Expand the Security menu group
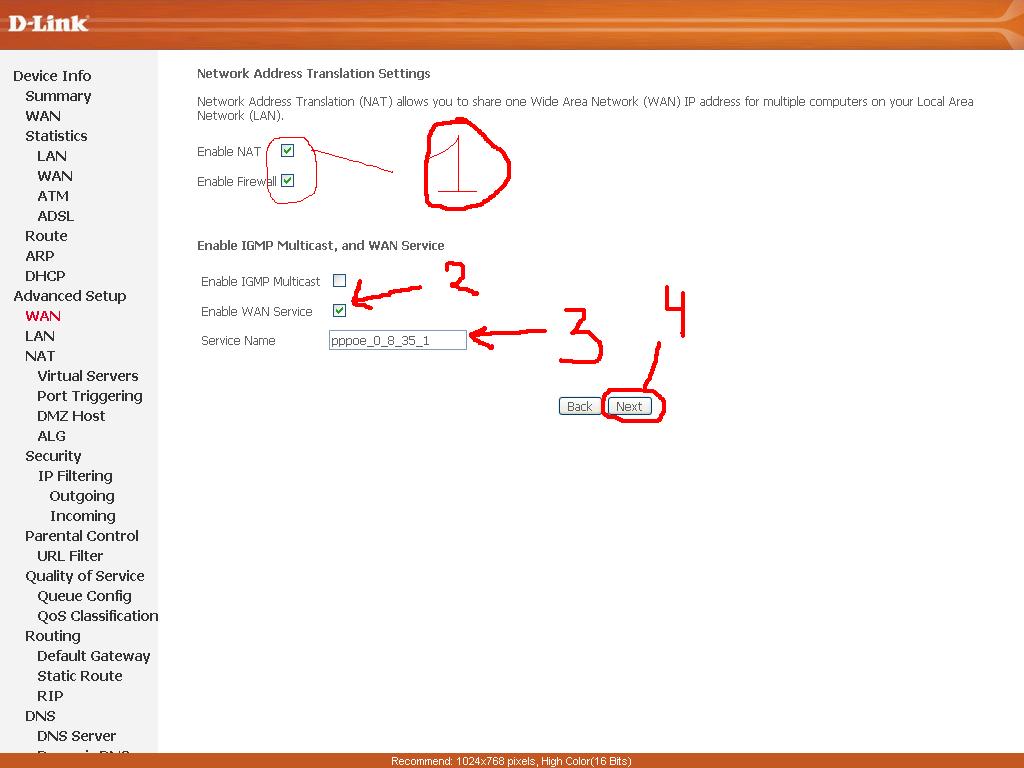1024x768 pixels. point(53,456)
